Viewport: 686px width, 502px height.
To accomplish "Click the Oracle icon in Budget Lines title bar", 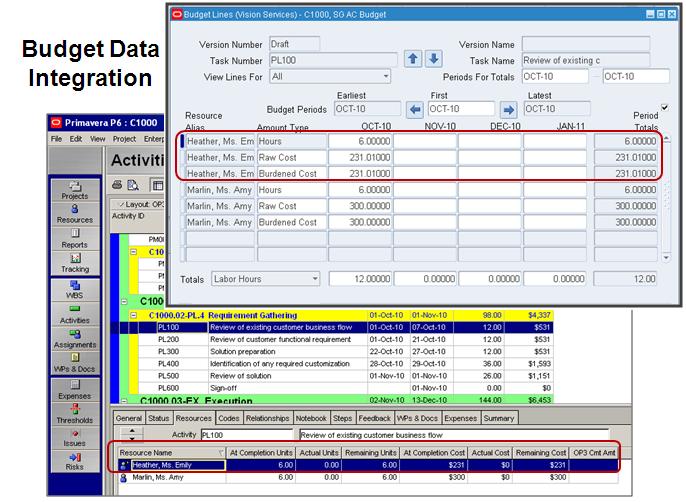I will 177,14.
